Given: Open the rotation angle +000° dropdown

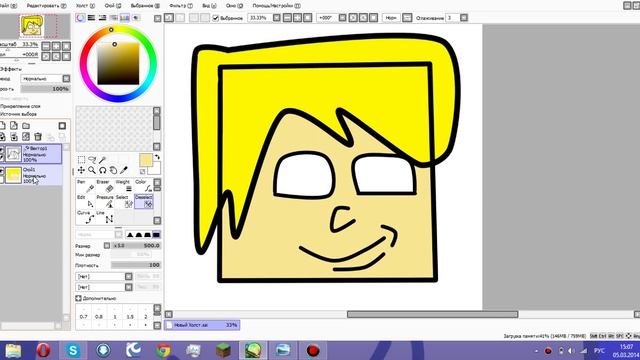Looking at the screenshot, I should tap(342, 18).
